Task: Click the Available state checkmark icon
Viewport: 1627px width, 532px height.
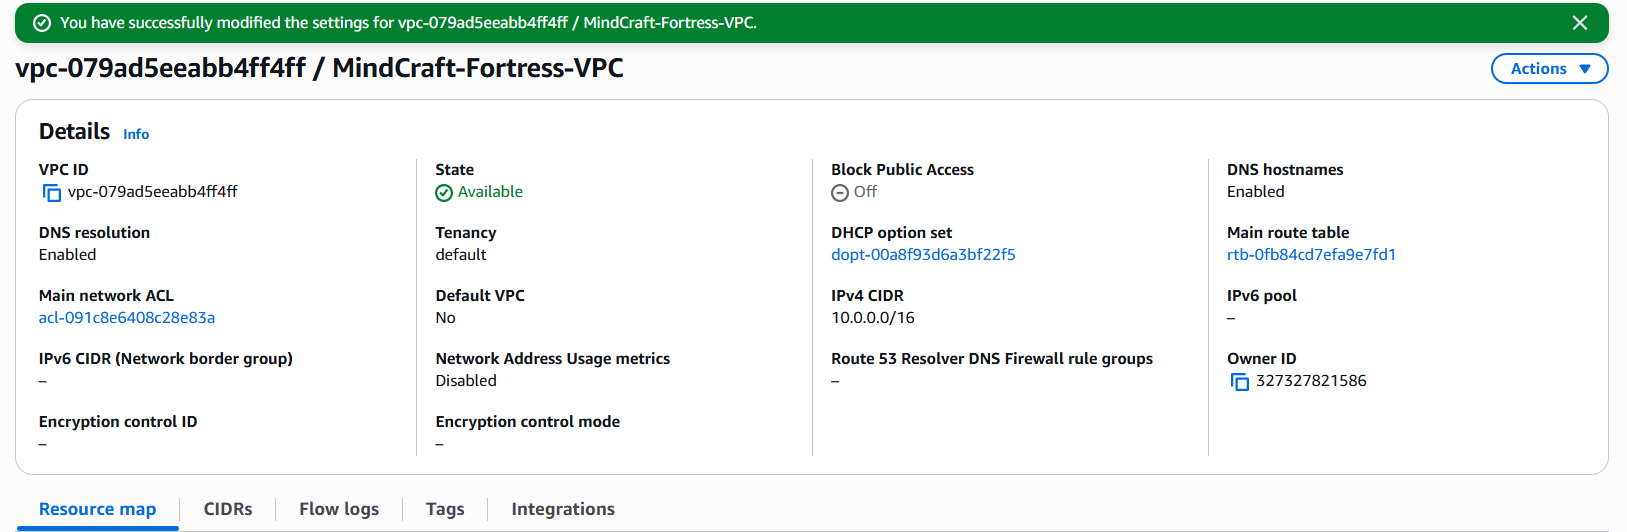Action: pyautogui.click(x=444, y=193)
